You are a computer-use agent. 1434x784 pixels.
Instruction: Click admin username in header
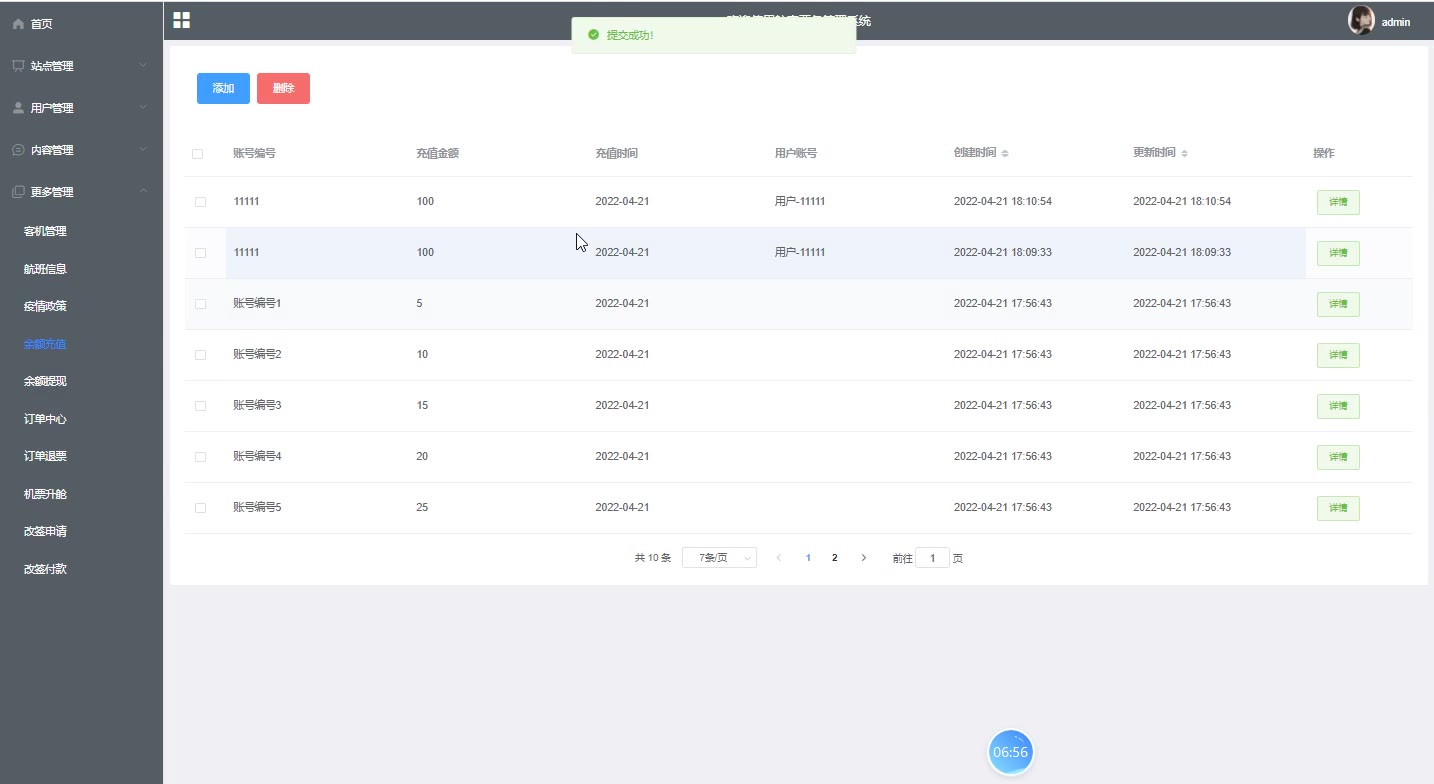coord(1396,22)
